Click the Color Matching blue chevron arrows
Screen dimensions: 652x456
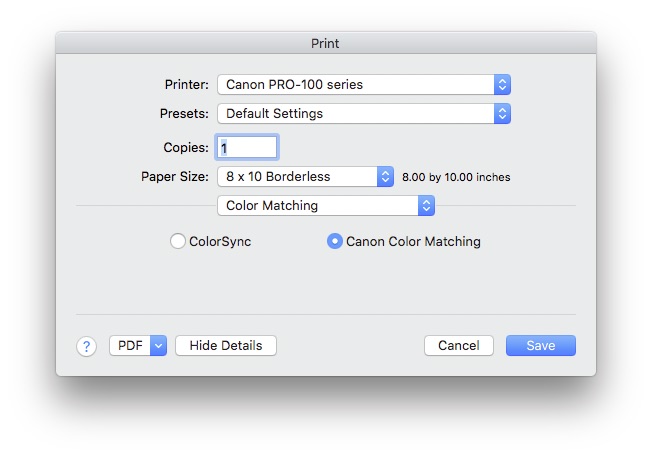[x=426, y=206]
